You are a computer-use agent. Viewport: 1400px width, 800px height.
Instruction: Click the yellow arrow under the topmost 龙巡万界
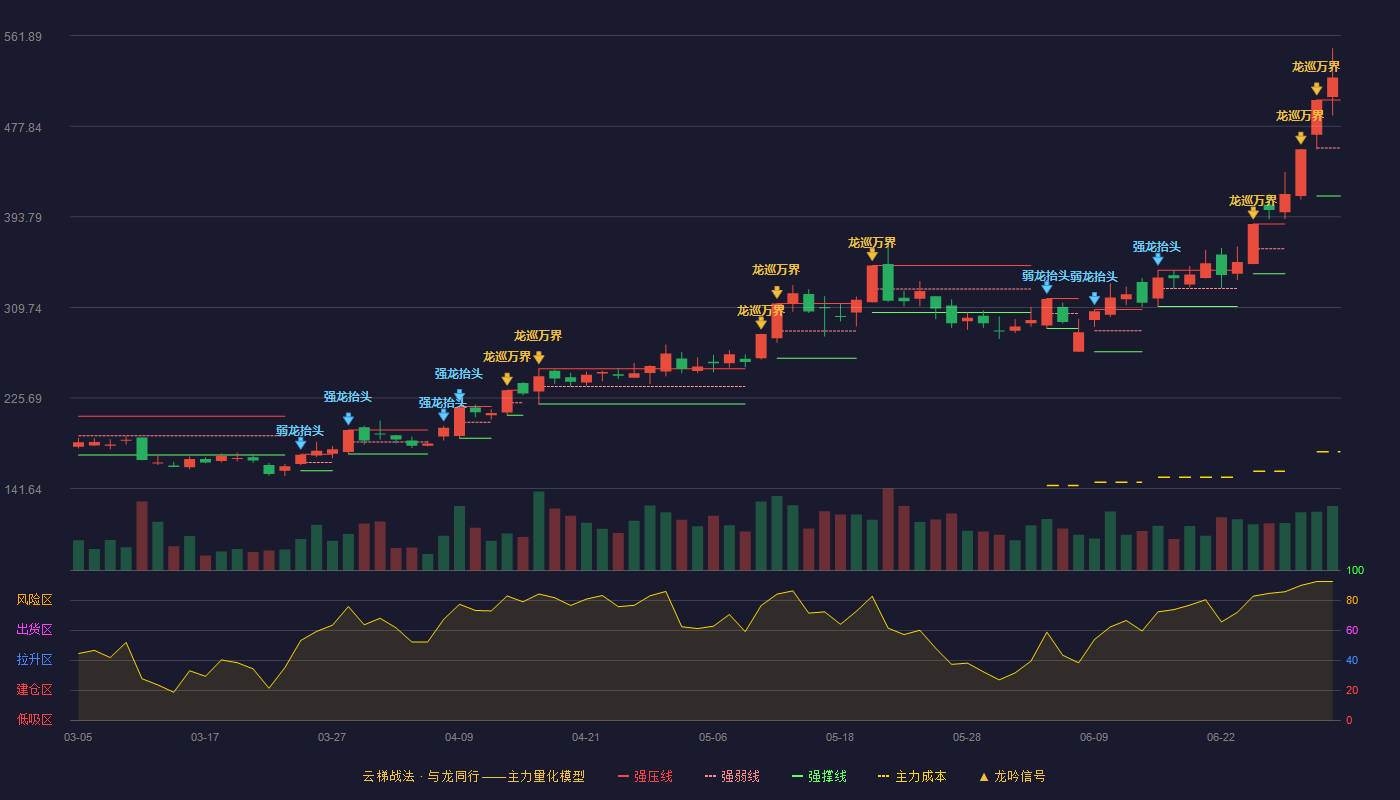tap(1316, 89)
